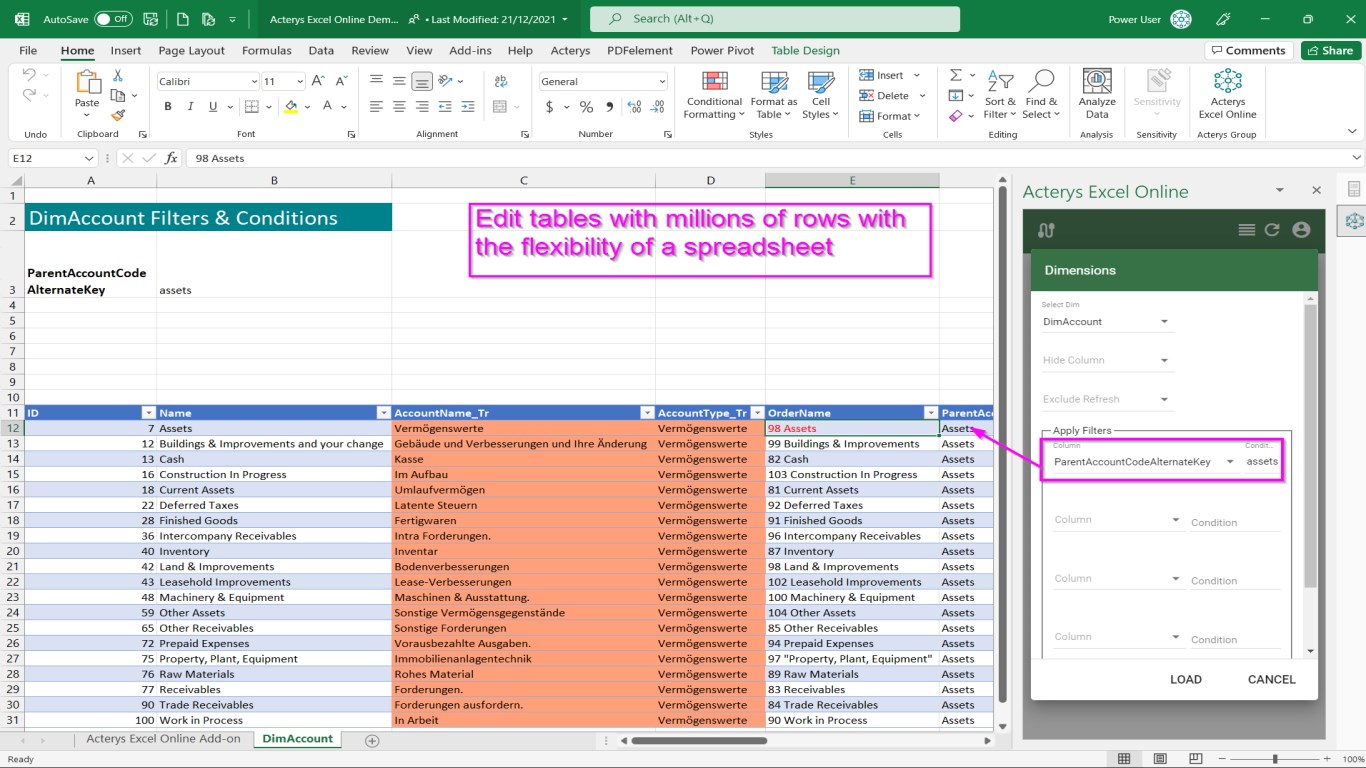Click the LOAD button

coord(1186,679)
